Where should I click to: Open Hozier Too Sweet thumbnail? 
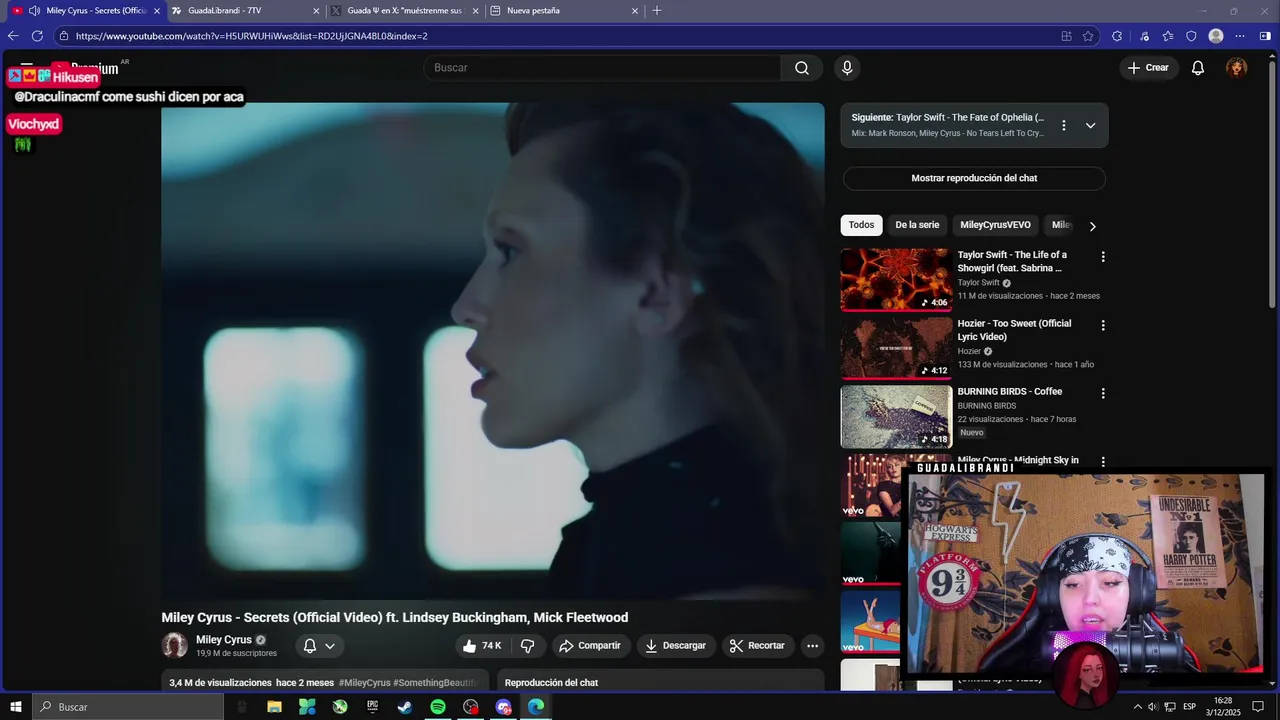pyautogui.click(x=896, y=348)
